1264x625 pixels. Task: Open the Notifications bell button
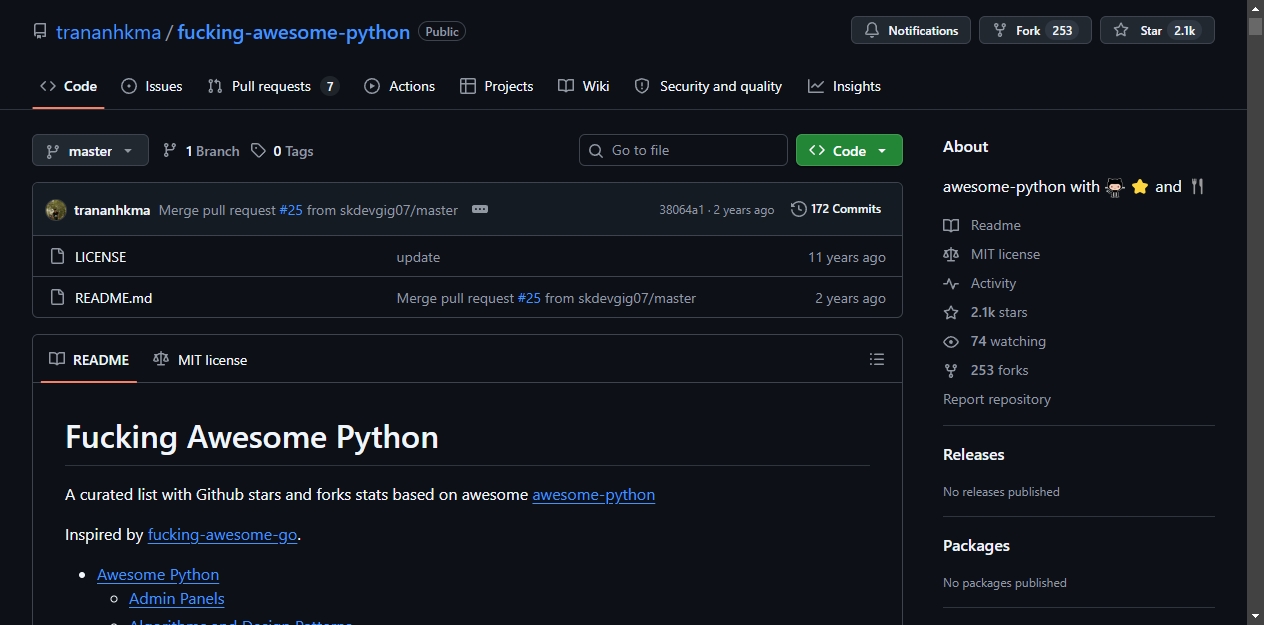(x=911, y=30)
